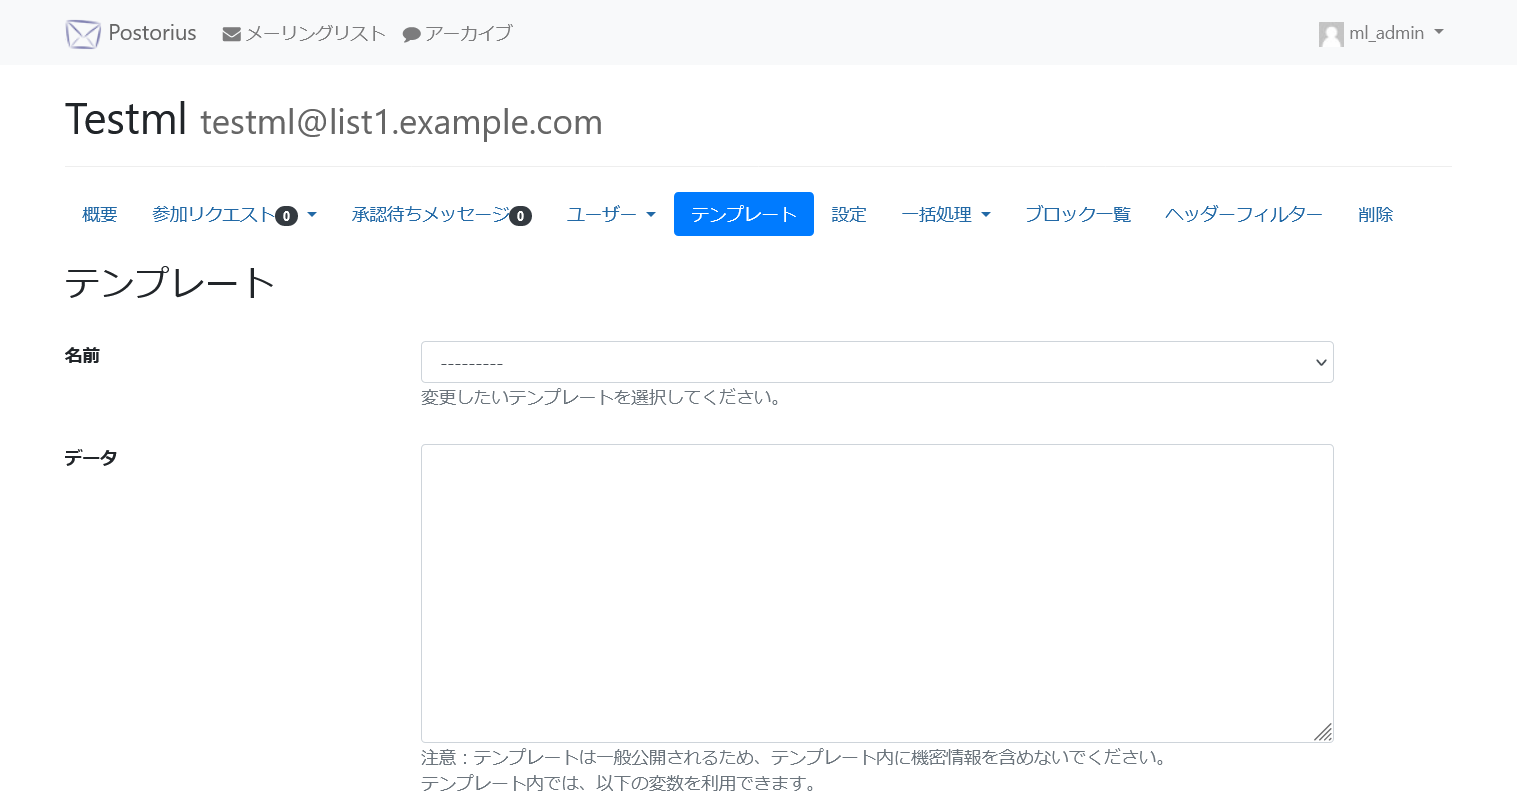Switch to the 設定 tab
This screenshot has height=798, width=1517.
[x=849, y=214]
